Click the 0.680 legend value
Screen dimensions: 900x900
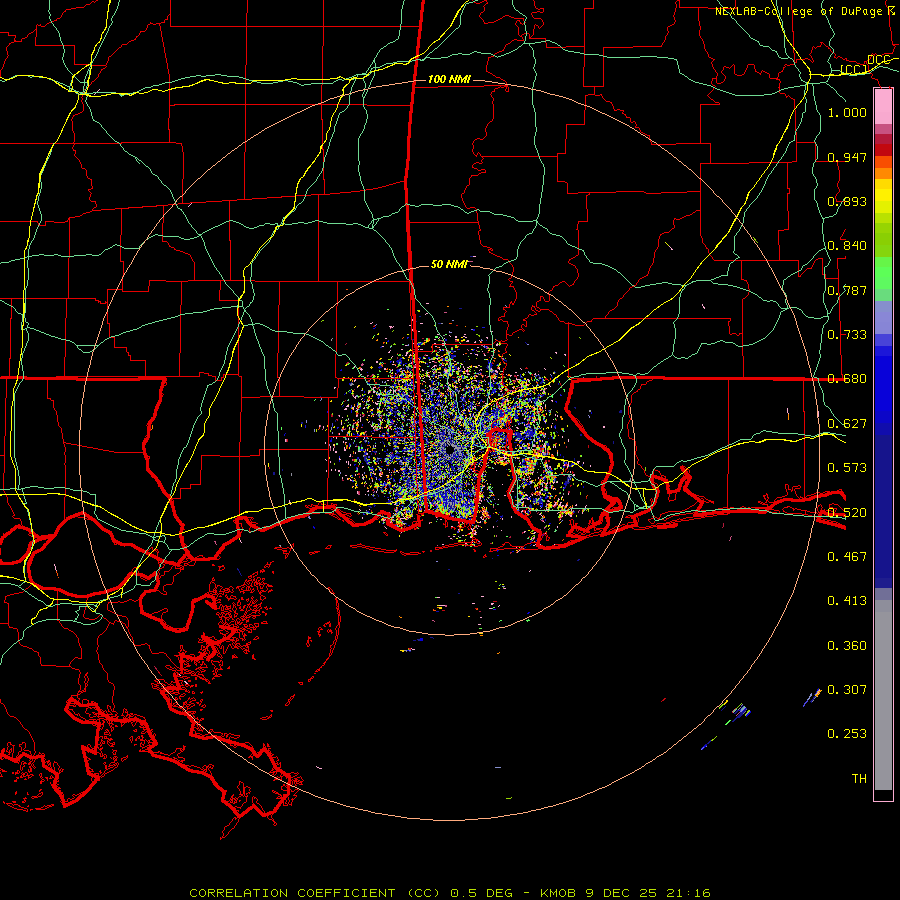[x=847, y=379]
